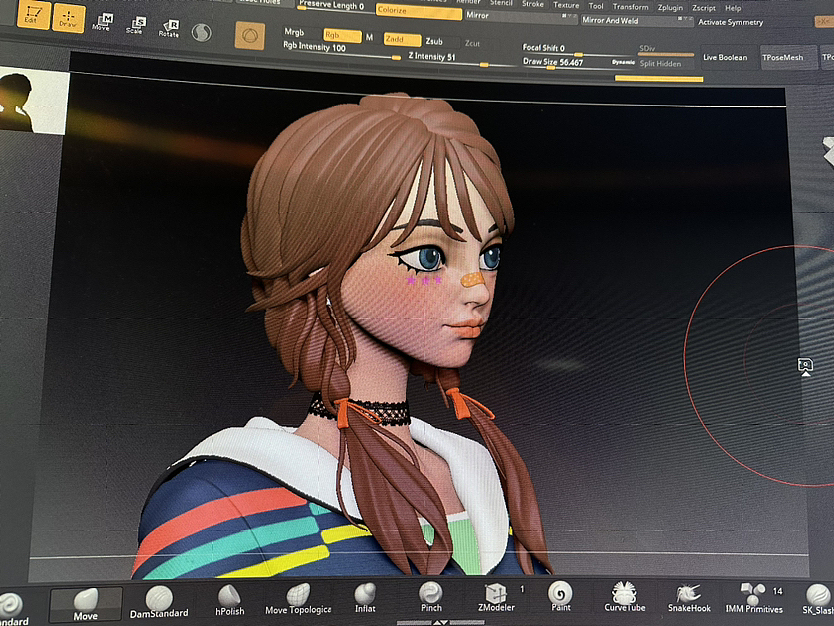Enable Zadd sculpt mode
The image size is (834, 626).
[x=402, y=39]
